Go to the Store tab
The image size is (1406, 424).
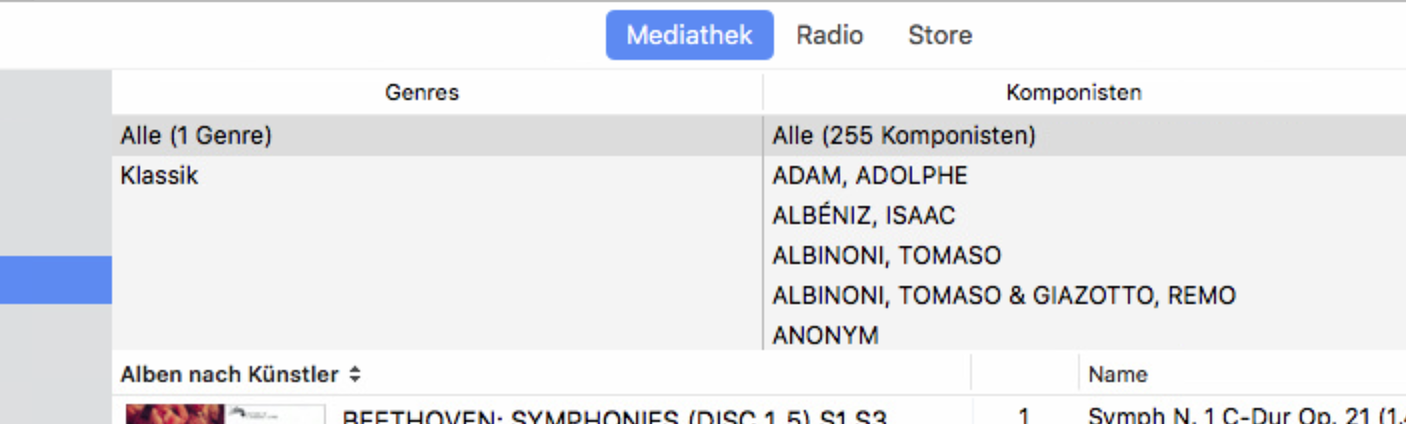939,35
